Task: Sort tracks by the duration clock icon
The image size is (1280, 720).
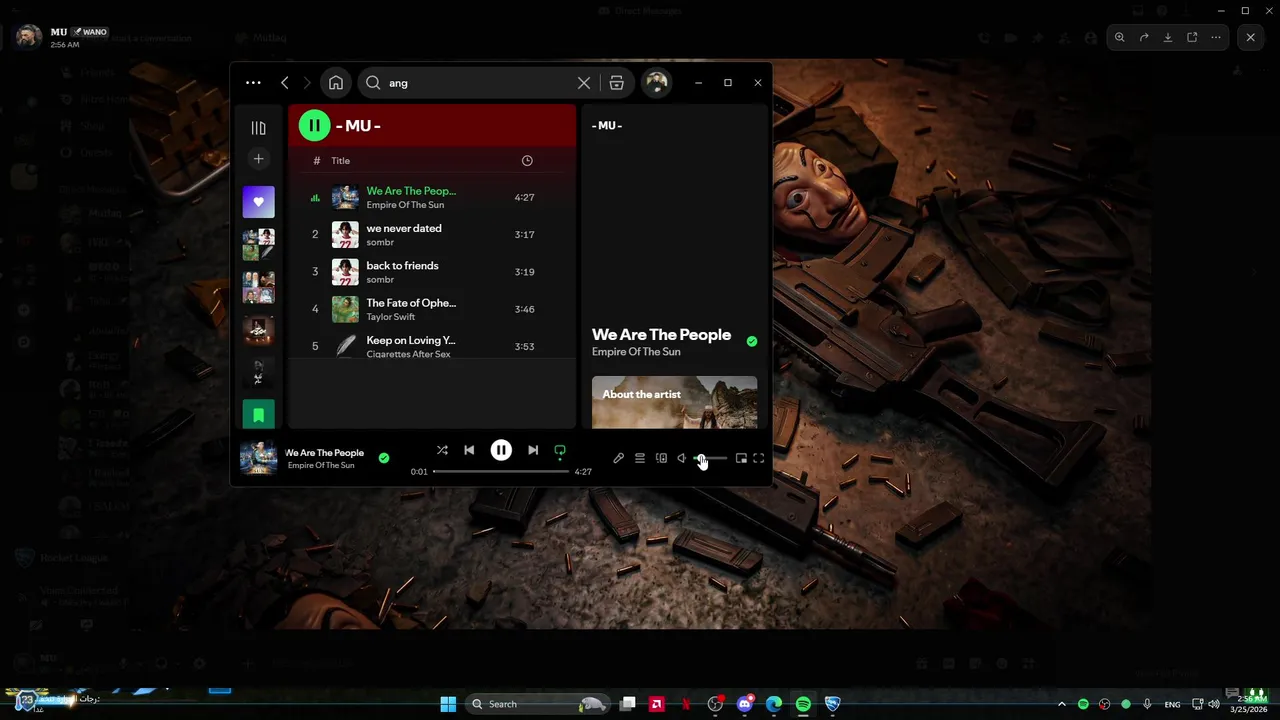Action: click(527, 161)
